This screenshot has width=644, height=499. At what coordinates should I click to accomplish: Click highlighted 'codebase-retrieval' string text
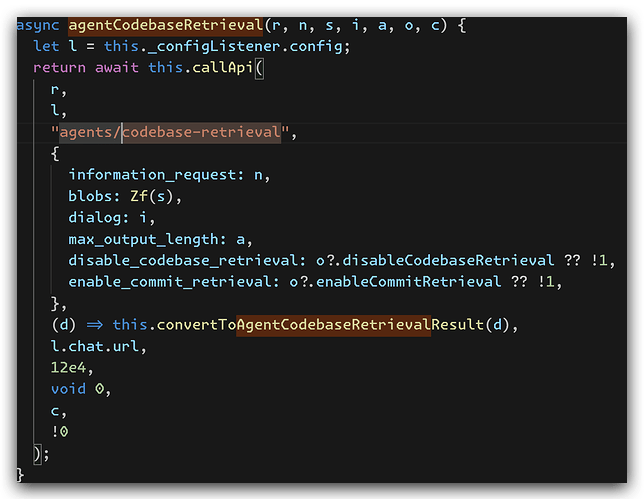(202, 132)
